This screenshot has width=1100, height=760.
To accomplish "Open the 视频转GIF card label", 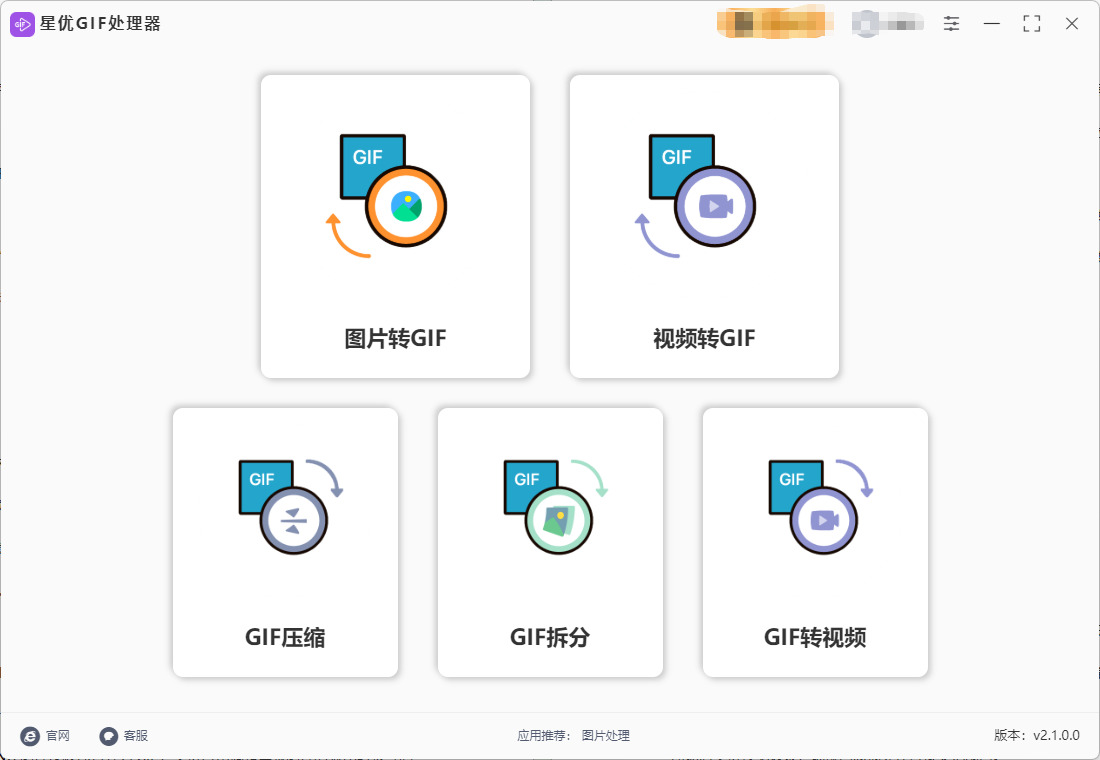I will coord(704,339).
